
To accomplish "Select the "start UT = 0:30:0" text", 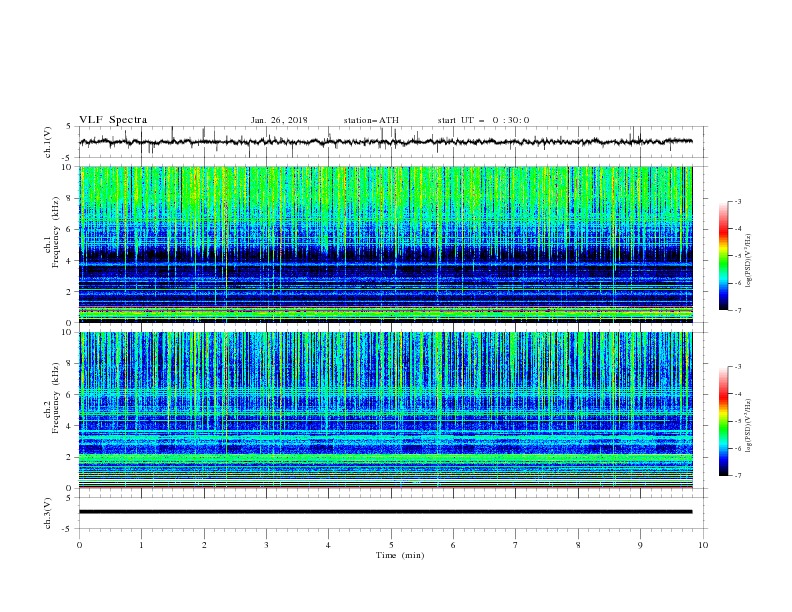I will tap(483, 120).
